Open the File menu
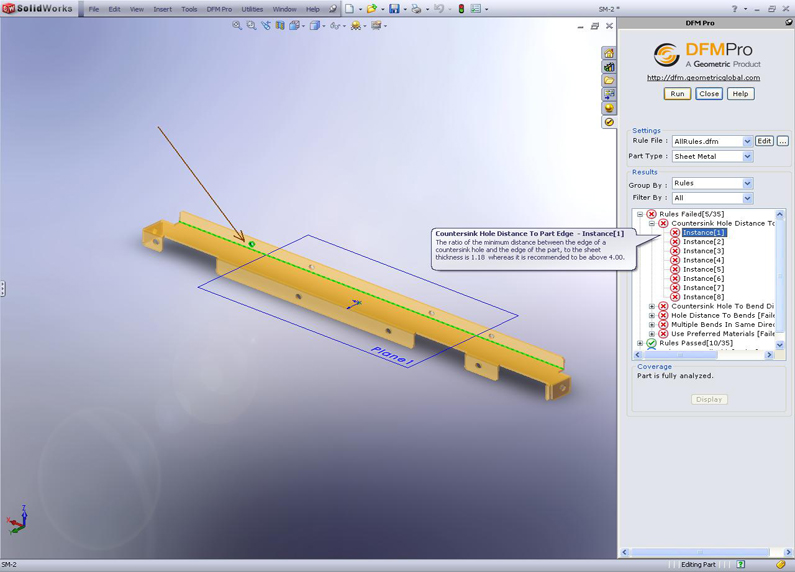 click(x=94, y=9)
